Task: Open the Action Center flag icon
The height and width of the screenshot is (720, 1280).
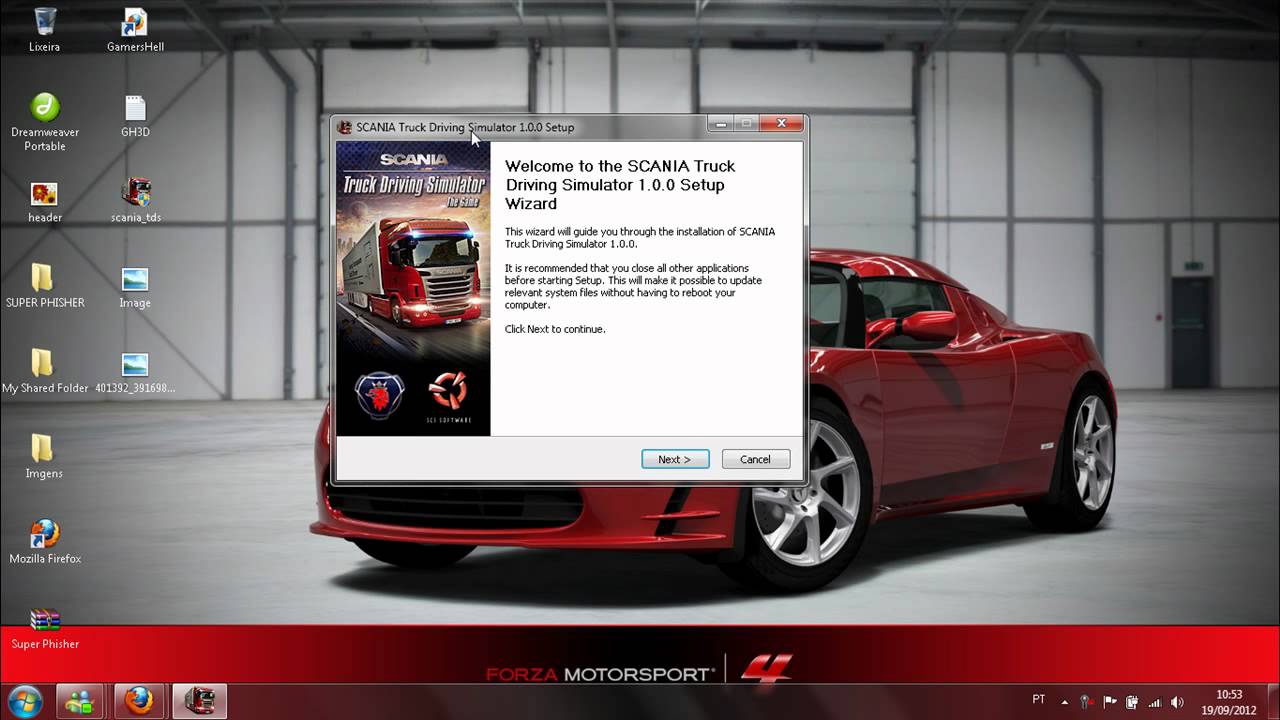Action: point(1110,702)
